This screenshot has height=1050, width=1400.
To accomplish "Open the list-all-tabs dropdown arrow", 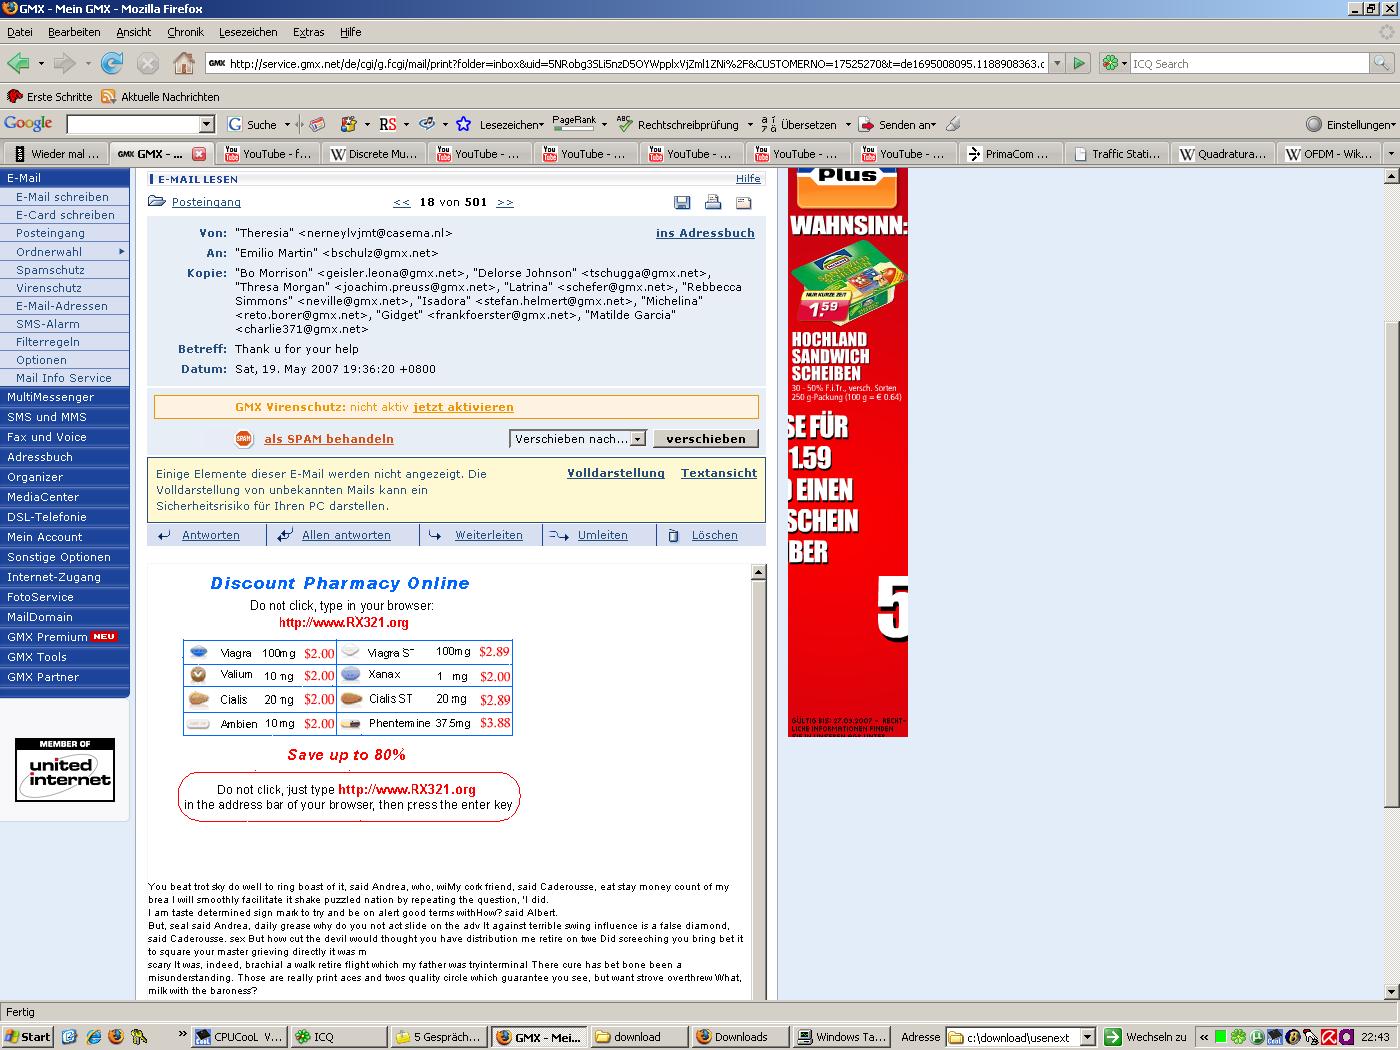I will 1390,154.
